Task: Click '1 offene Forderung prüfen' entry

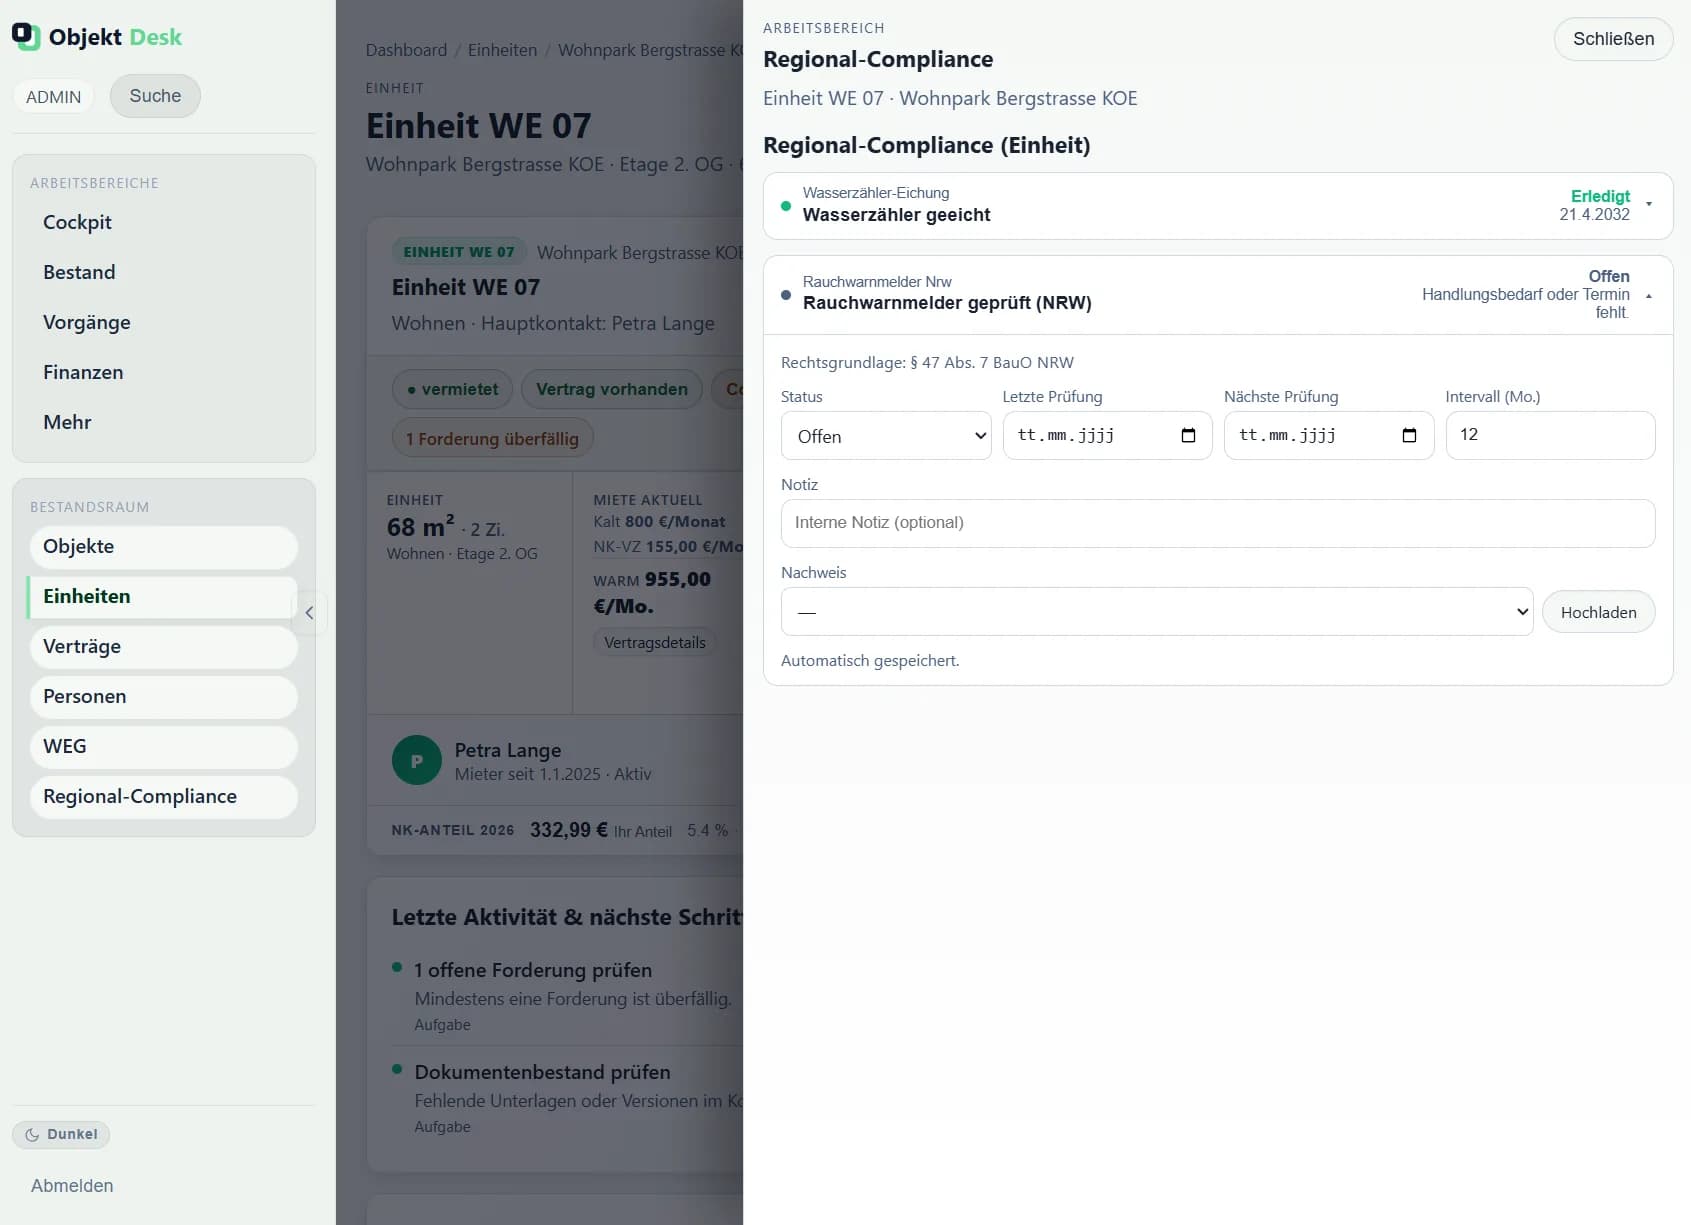Action: click(x=533, y=970)
